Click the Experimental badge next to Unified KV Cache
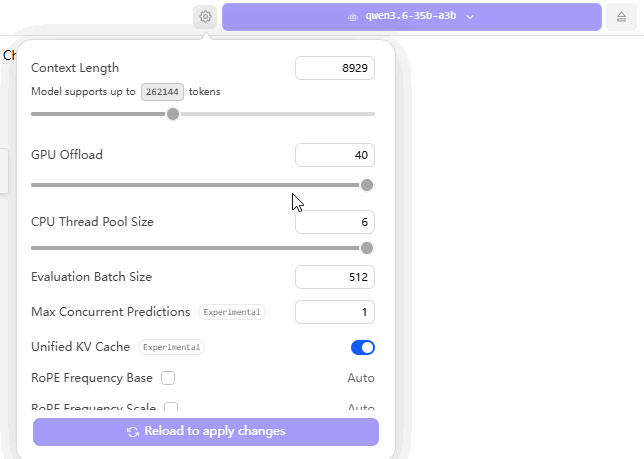The height and width of the screenshot is (459, 644). 172,347
